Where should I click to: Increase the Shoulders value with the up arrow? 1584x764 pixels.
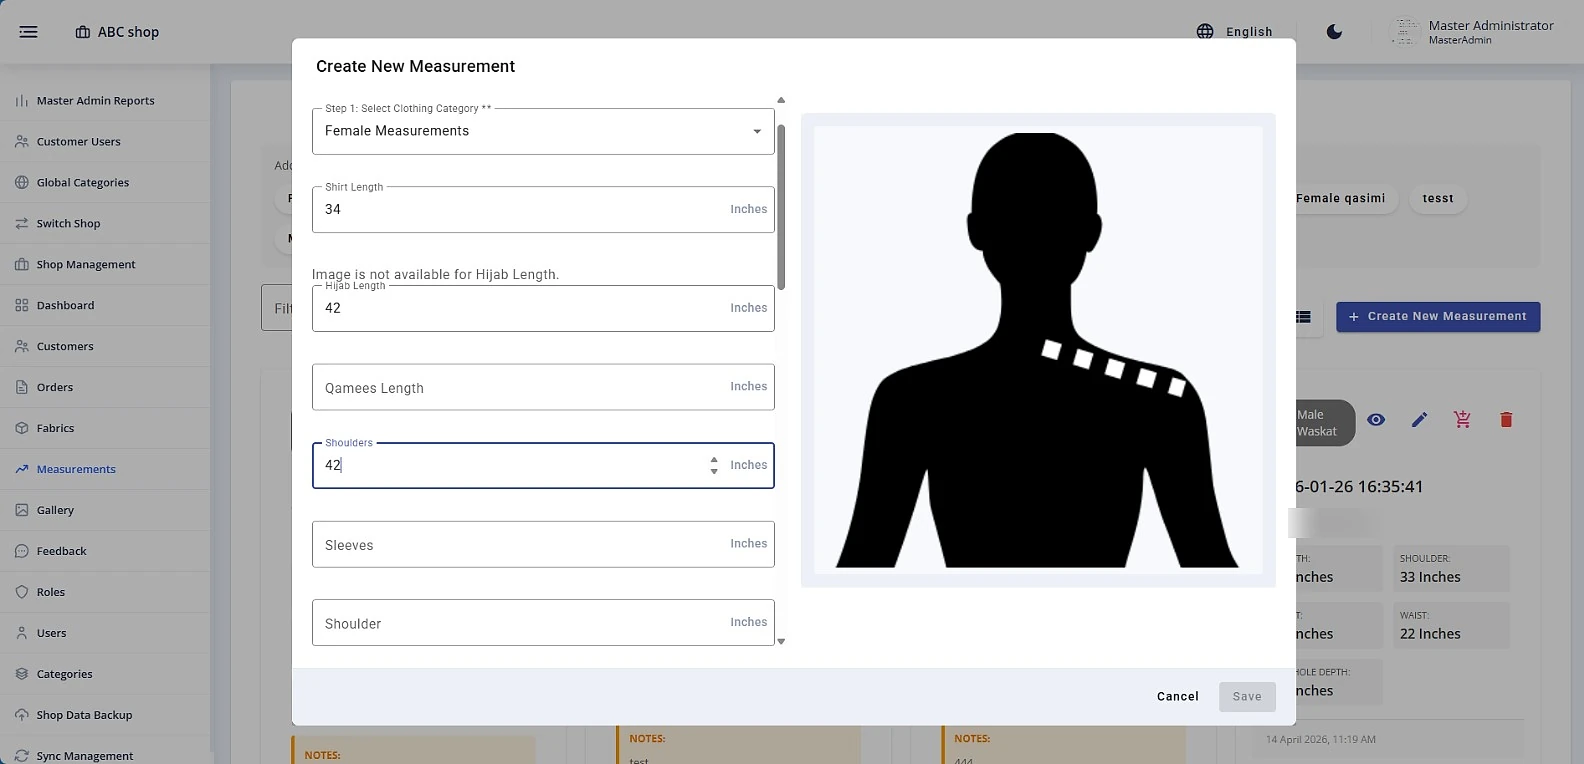click(714, 460)
